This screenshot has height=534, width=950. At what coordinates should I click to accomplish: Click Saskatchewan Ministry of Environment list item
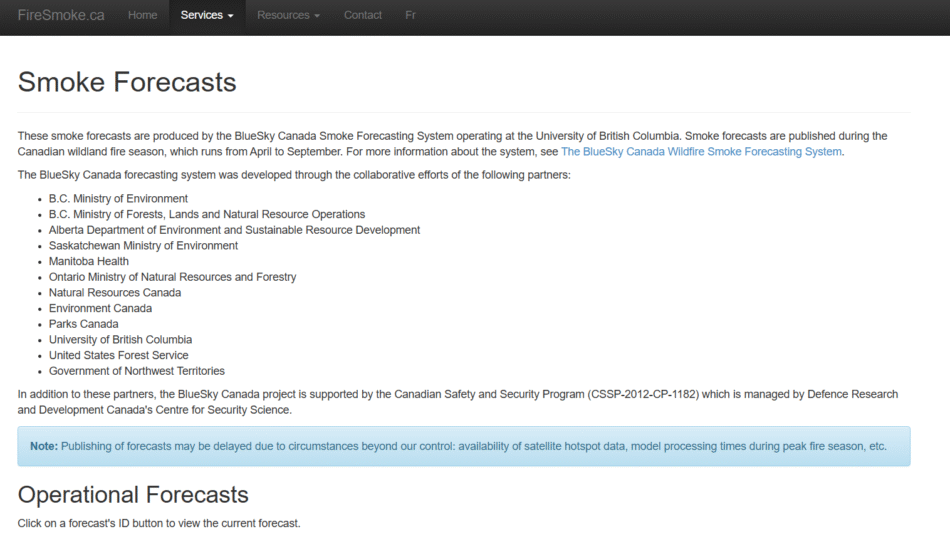(x=143, y=246)
